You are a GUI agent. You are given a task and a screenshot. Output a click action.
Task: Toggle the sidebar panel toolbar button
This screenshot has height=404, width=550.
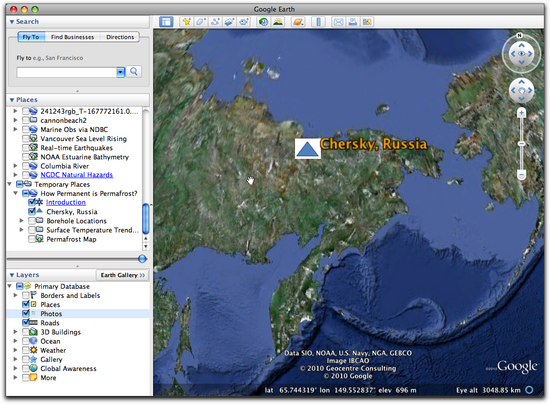(x=166, y=22)
